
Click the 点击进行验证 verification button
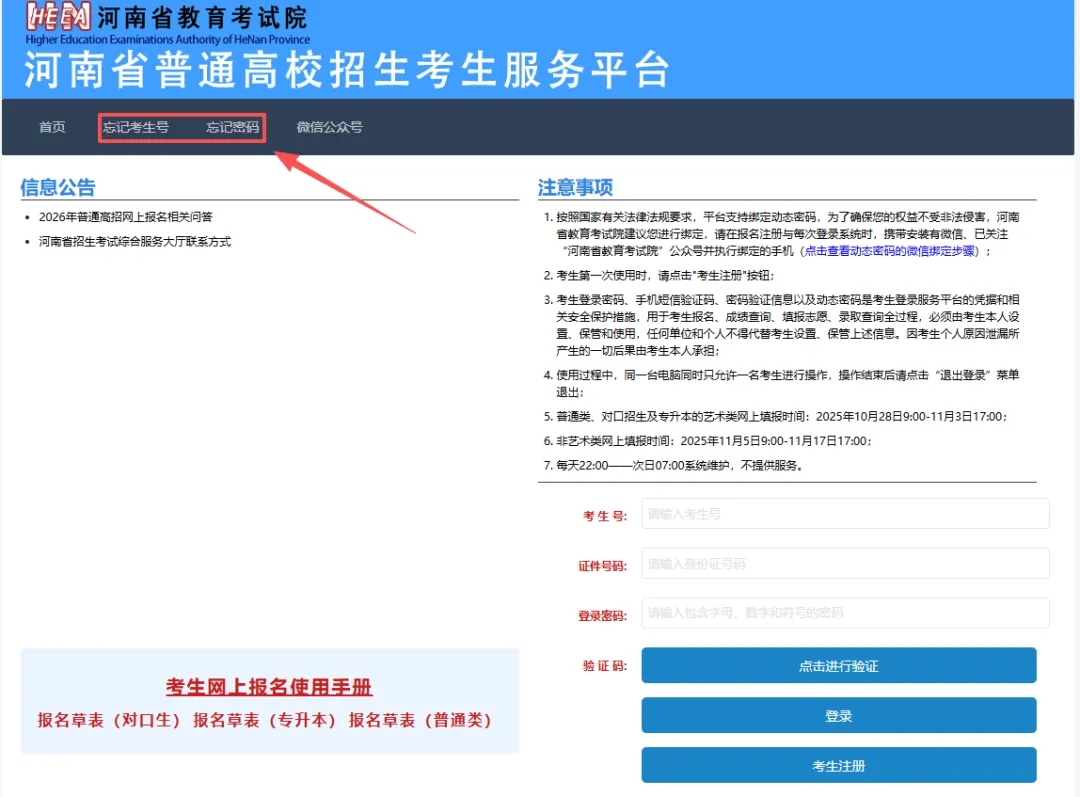[x=838, y=665]
